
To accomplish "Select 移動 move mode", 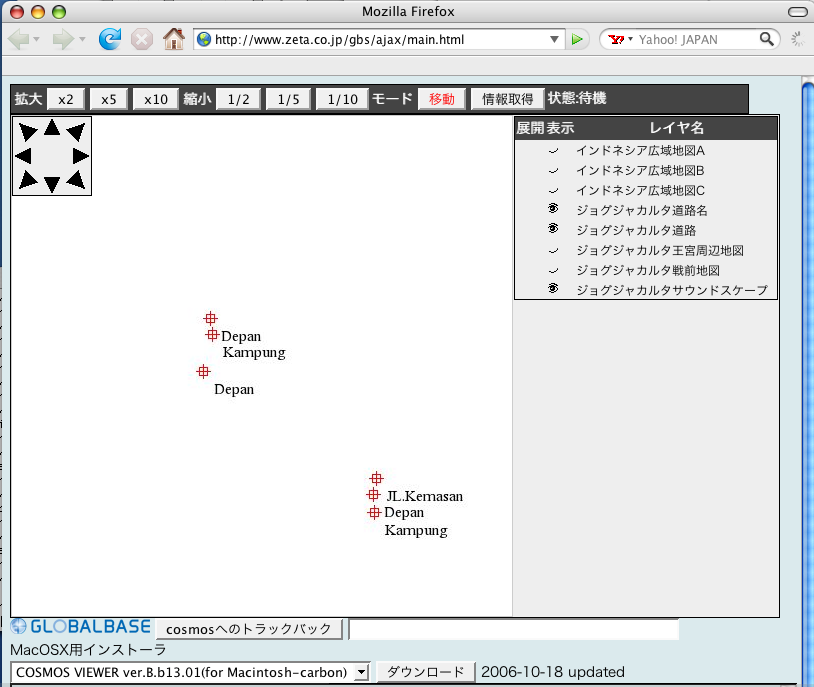I will click(442, 99).
